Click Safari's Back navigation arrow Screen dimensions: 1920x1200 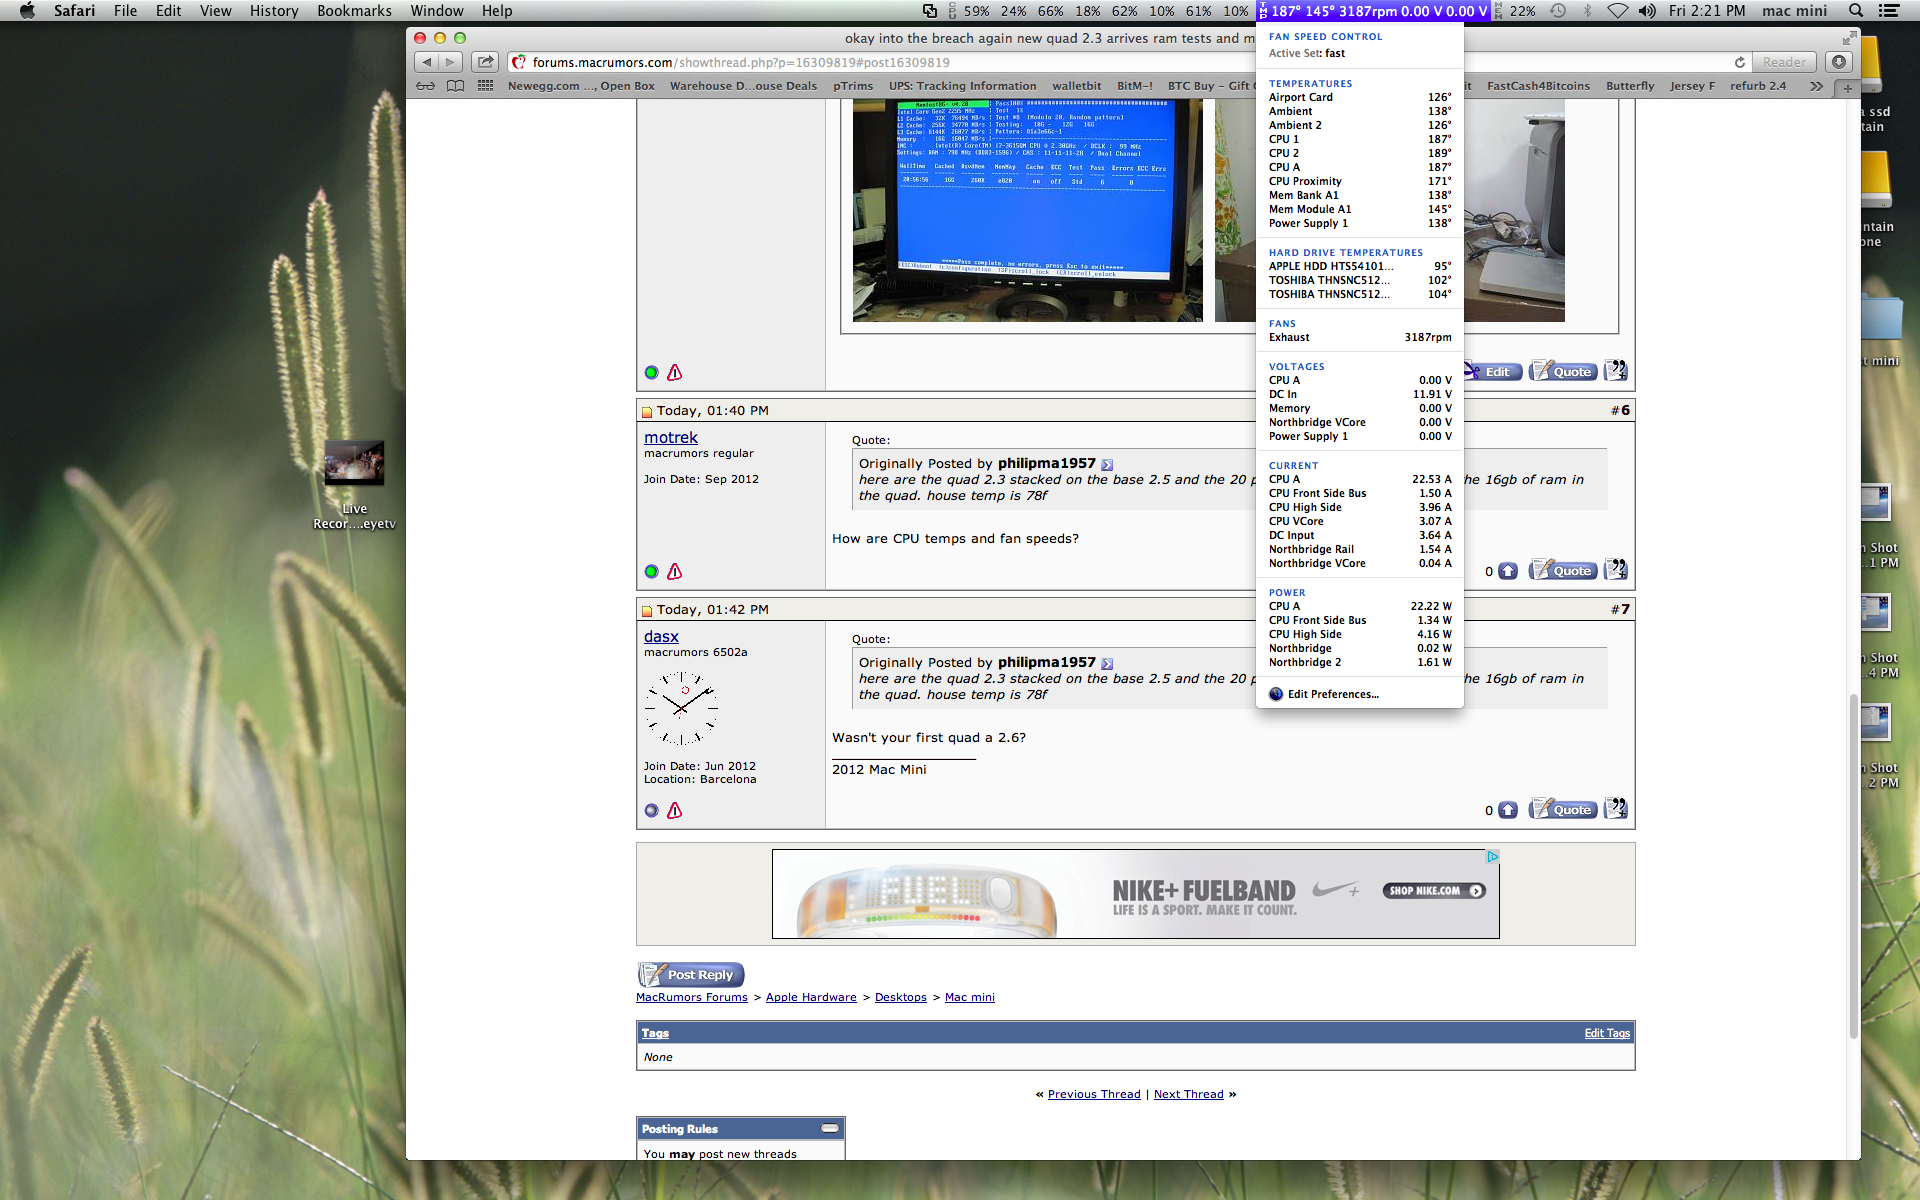(x=427, y=62)
